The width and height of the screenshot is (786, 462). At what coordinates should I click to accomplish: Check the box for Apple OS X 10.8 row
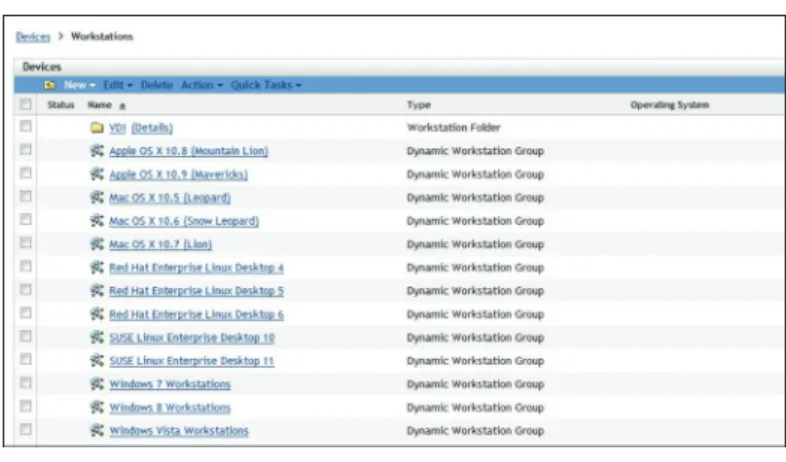[26, 149]
